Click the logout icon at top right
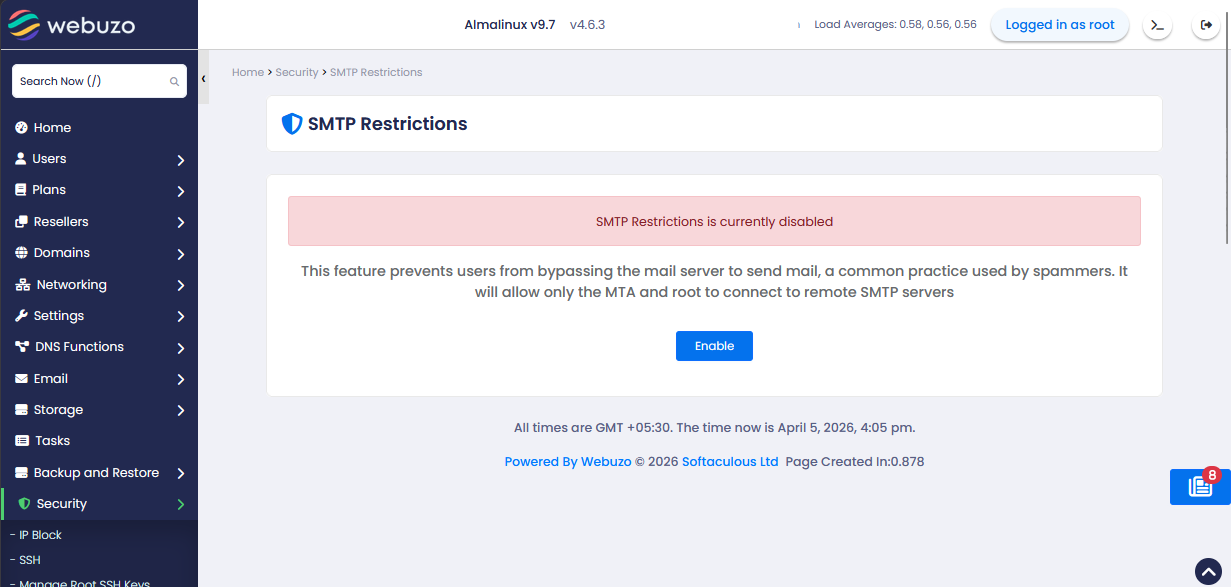 pos(1205,25)
